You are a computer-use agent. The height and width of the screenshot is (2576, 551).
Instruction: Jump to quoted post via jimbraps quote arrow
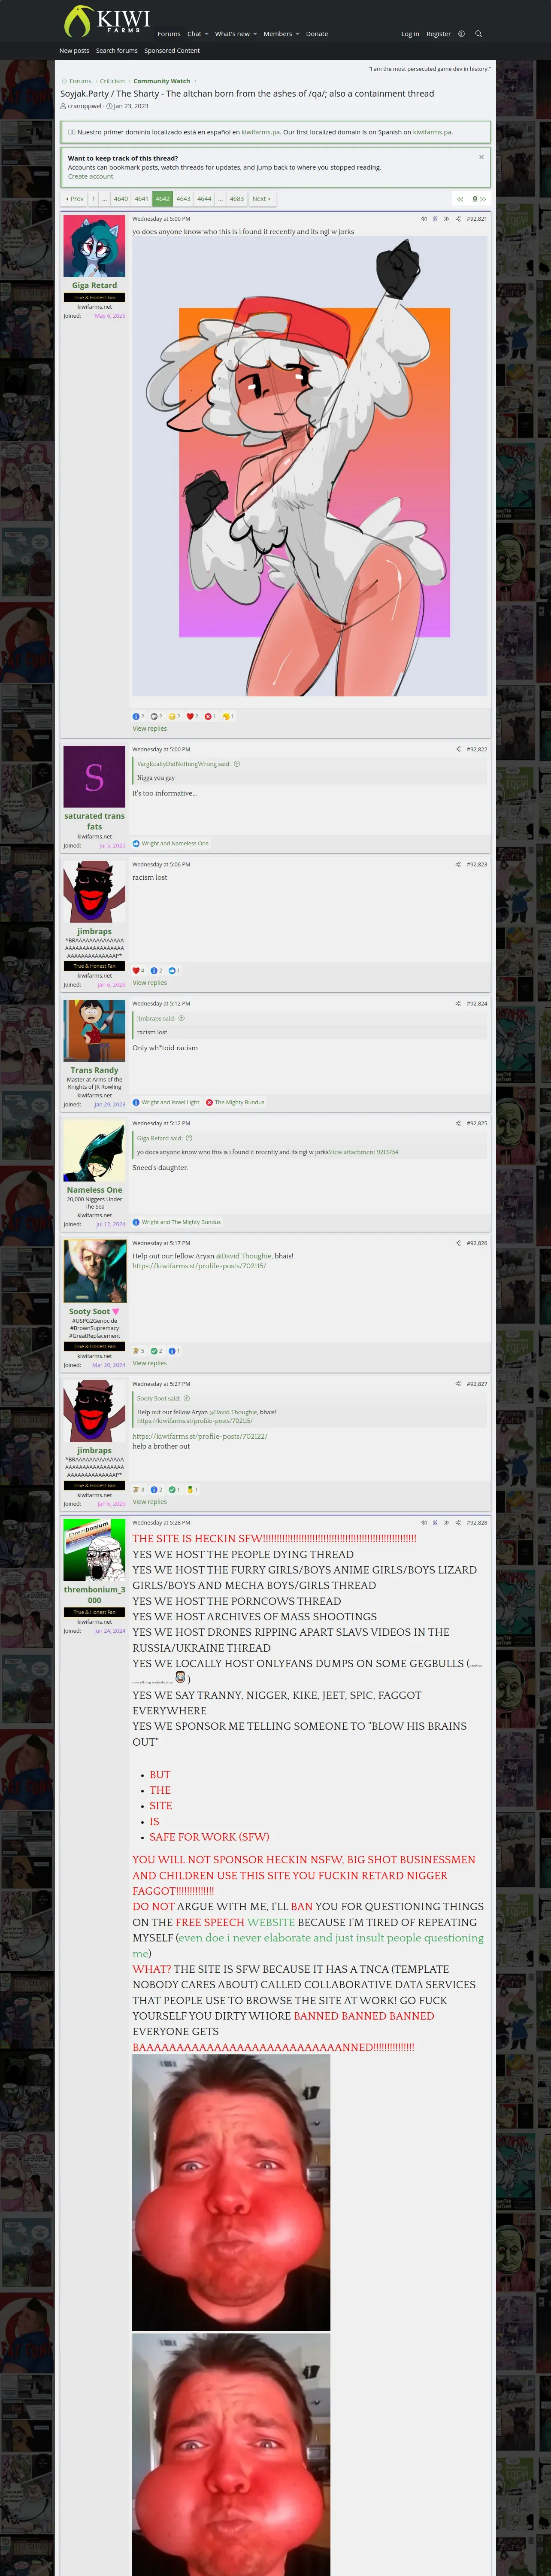[x=181, y=1019]
